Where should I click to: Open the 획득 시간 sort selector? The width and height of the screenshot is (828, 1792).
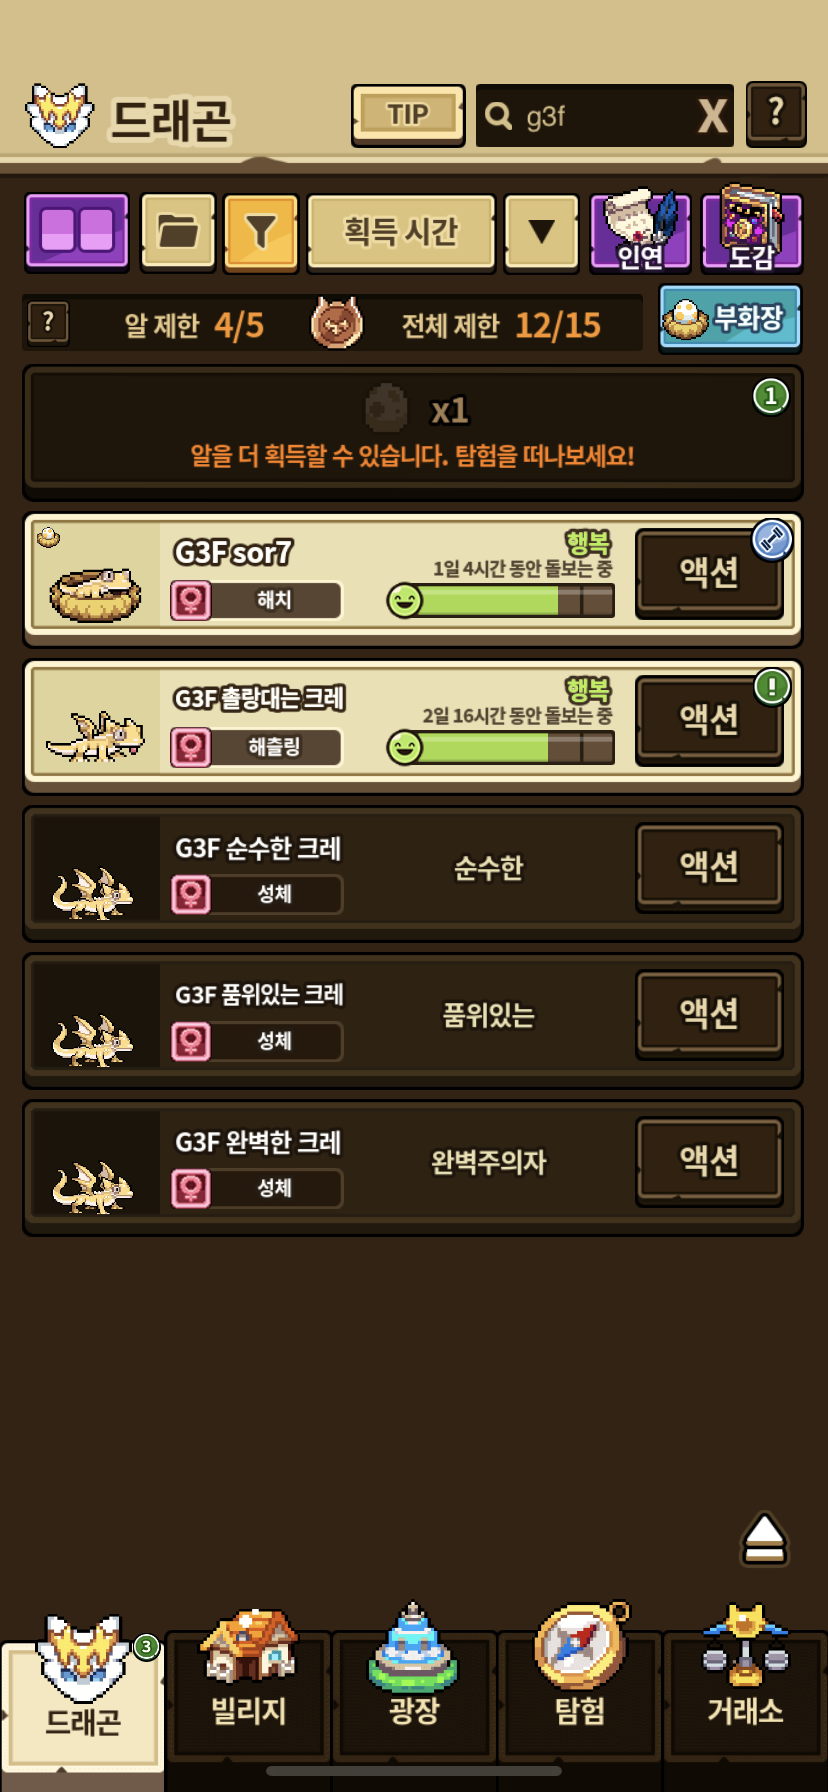pos(401,232)
